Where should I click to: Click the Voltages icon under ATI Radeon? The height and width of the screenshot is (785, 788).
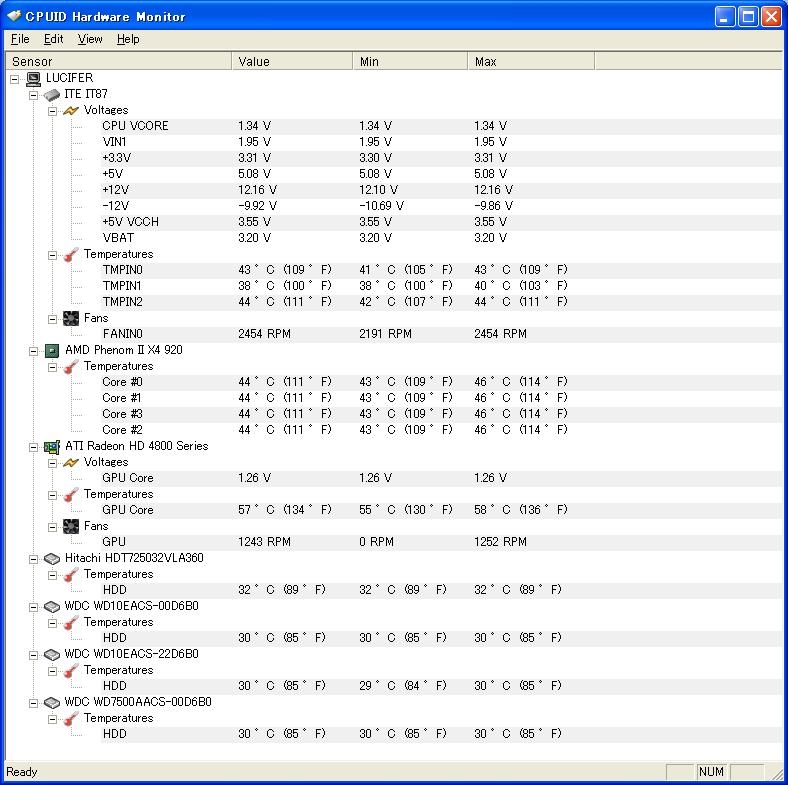pos(71,462)
